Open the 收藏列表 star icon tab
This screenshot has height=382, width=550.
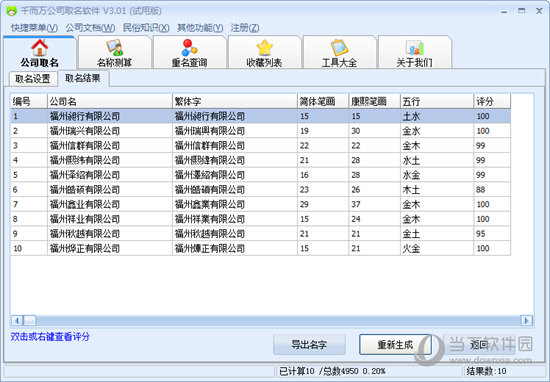click(x=264, y=53)
